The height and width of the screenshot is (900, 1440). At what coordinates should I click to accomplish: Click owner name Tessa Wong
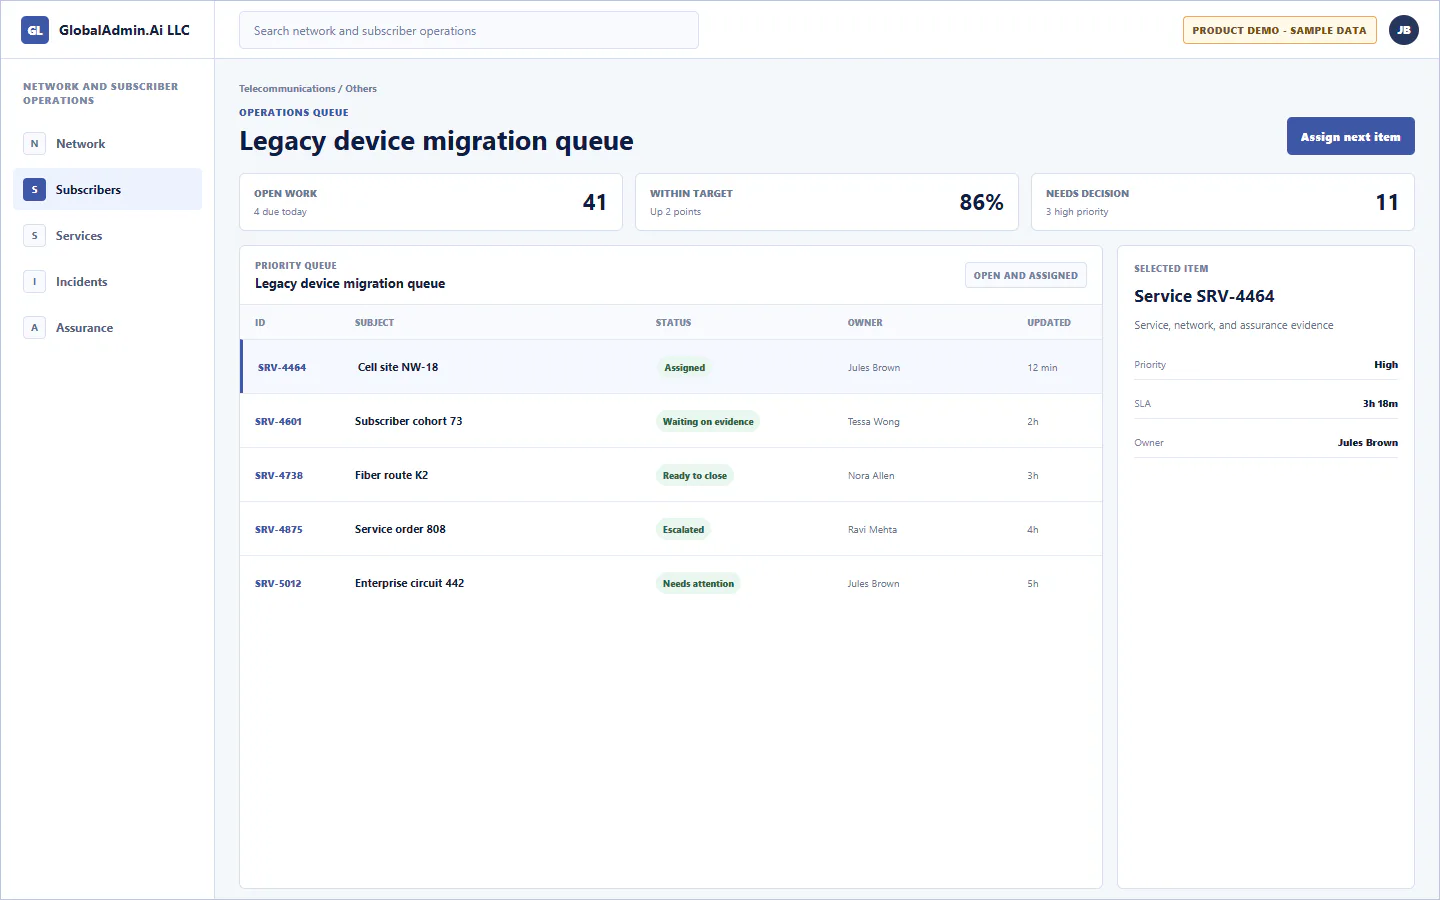pyautogui.click(x=874, y=422)
